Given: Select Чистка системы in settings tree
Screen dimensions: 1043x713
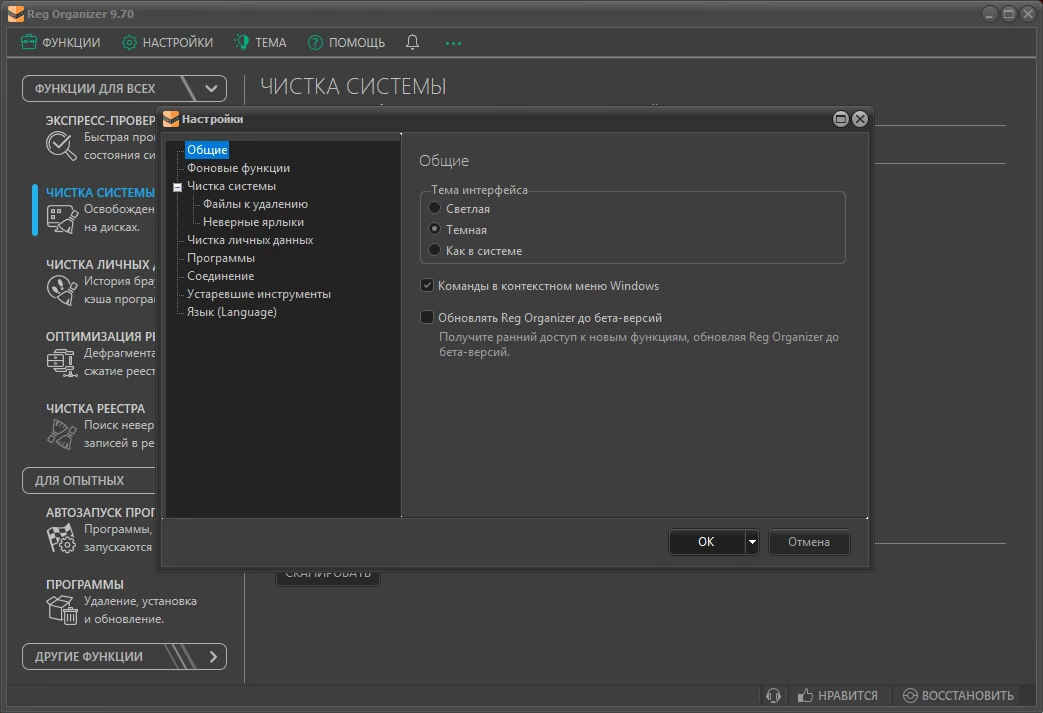Looking at the screenshot, I should [x=231, y=186].
